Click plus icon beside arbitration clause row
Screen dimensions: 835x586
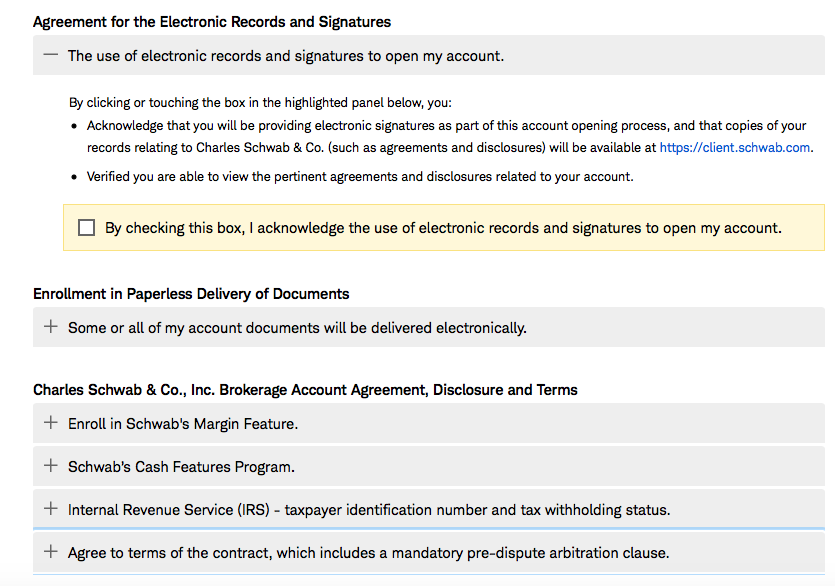click(x=51, y=552)
